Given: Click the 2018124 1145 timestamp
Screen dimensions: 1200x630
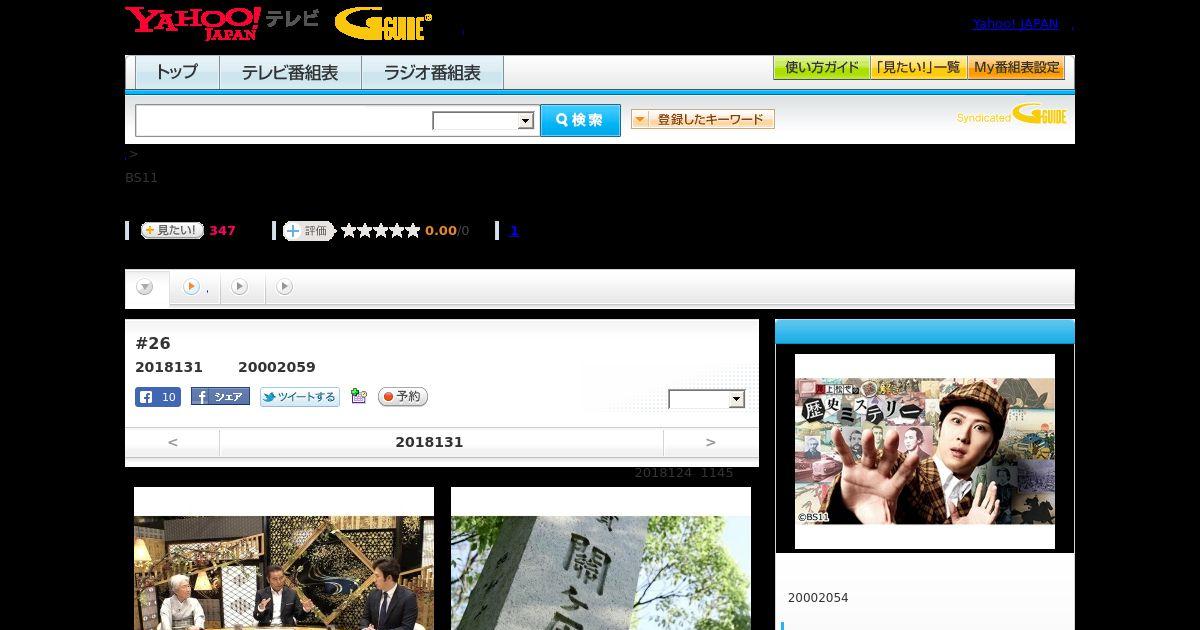Looking at the screenshot, I should [684, 473].
